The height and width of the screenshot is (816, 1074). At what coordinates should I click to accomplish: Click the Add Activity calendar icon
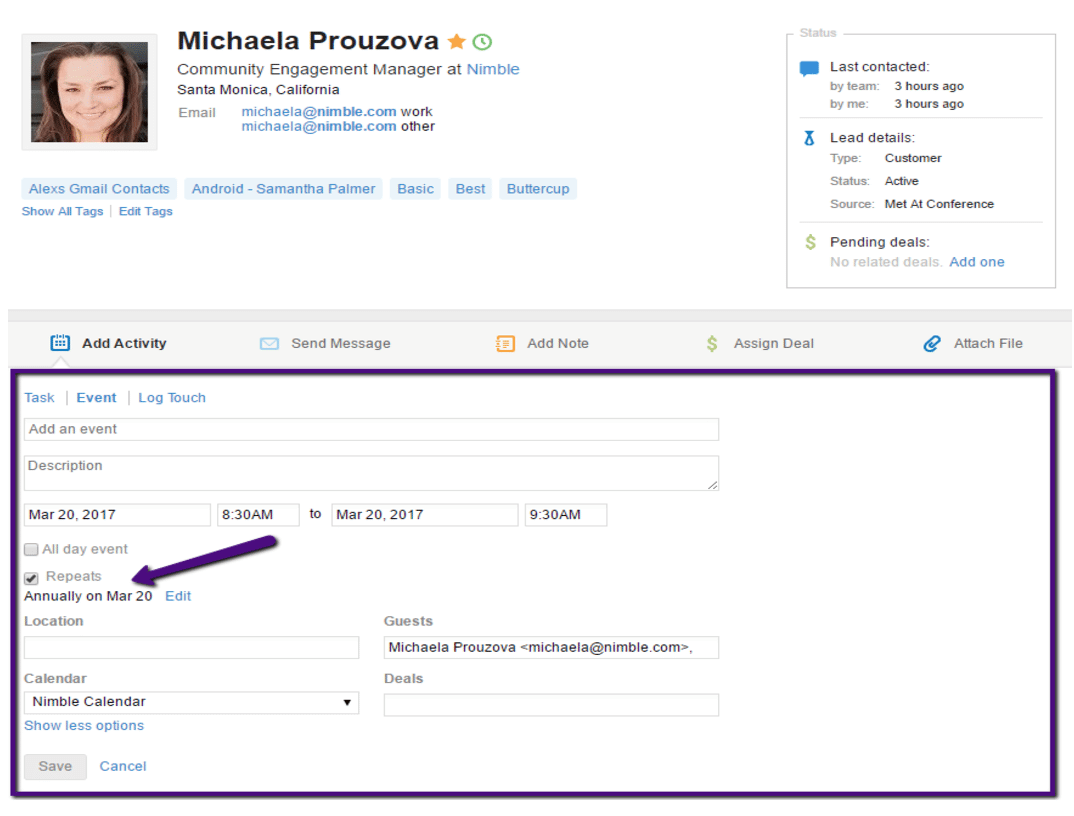[60, 343]
